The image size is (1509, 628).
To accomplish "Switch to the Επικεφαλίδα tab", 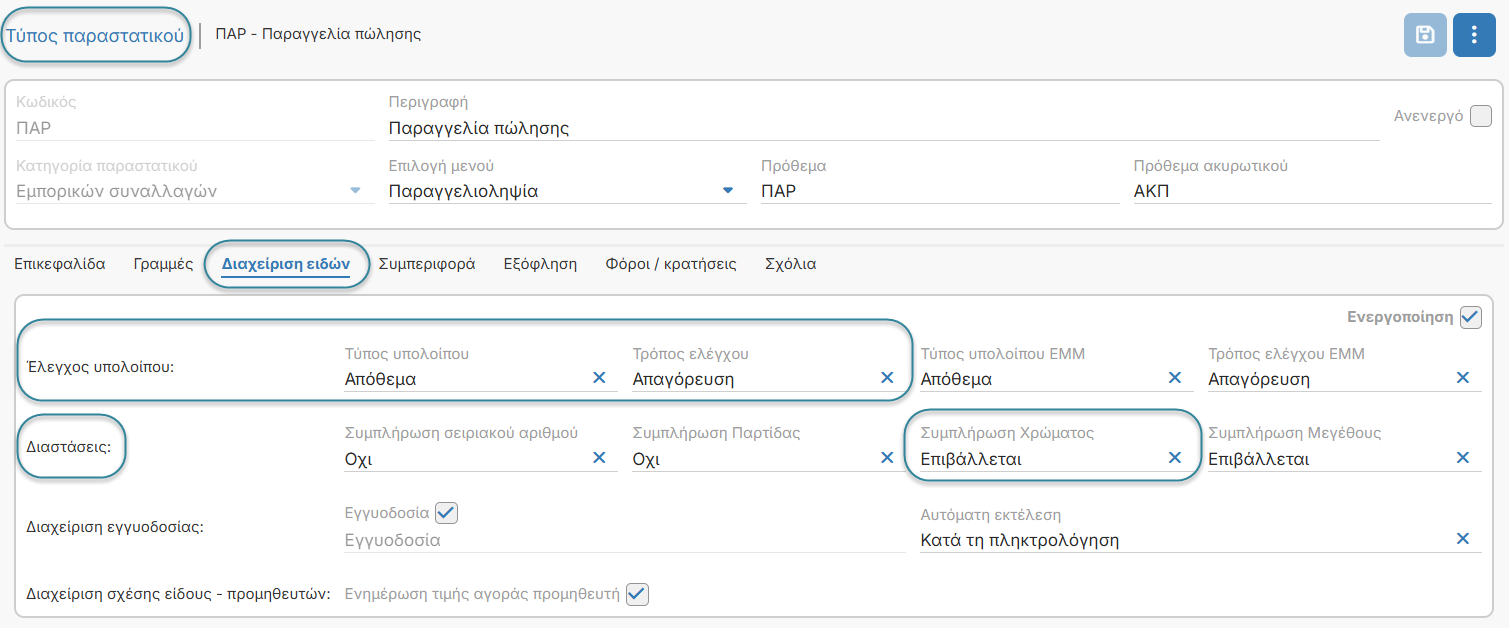I will click(x=60, y=264).
